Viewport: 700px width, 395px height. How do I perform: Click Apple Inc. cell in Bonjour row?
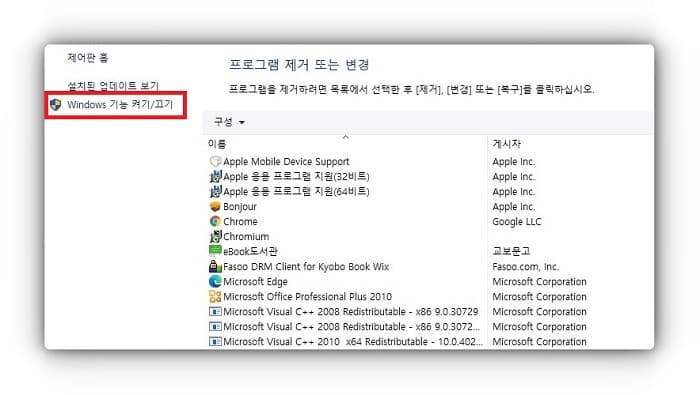[513, 207]
